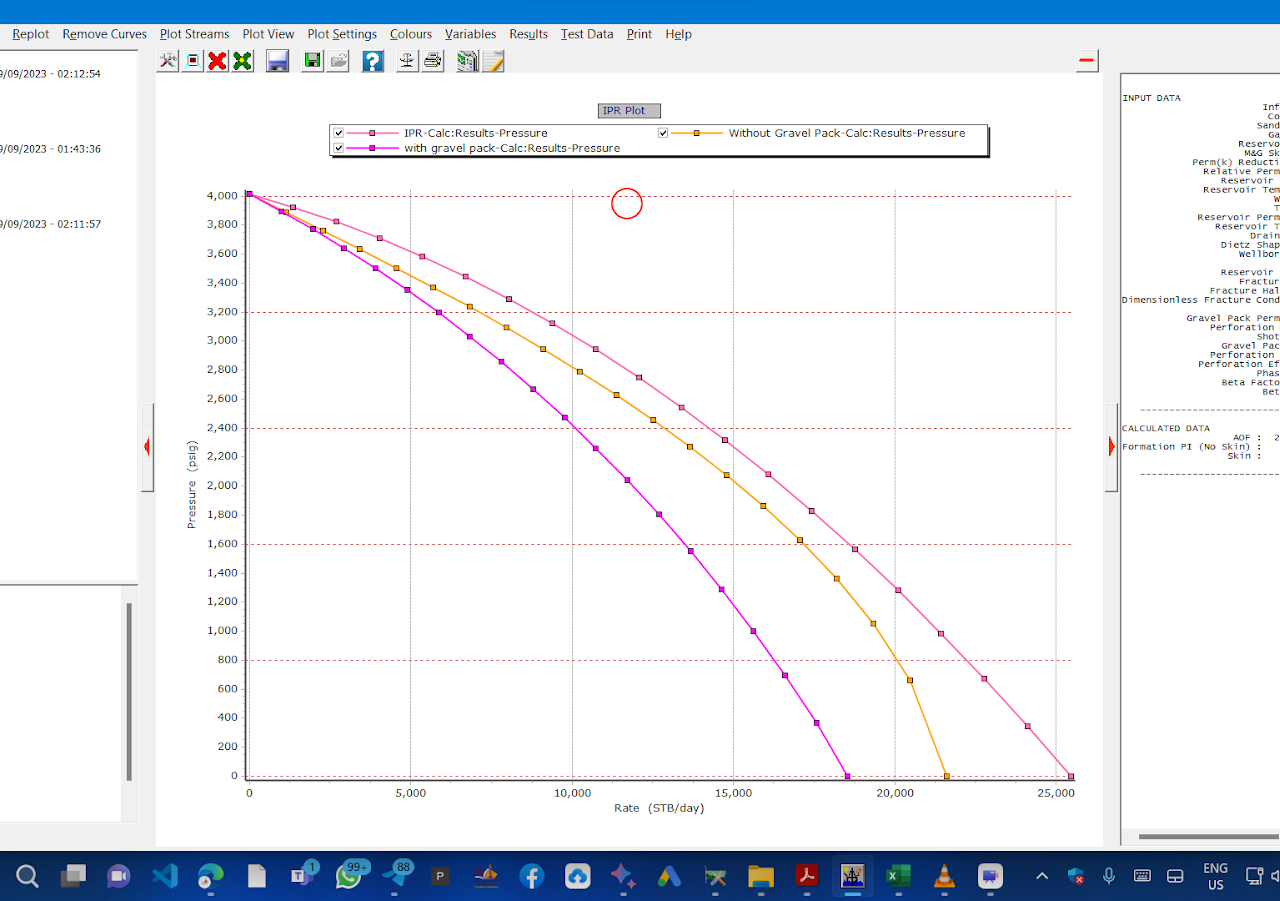
Task: Open the Plot View menu
Action: [x=268, y=34]
